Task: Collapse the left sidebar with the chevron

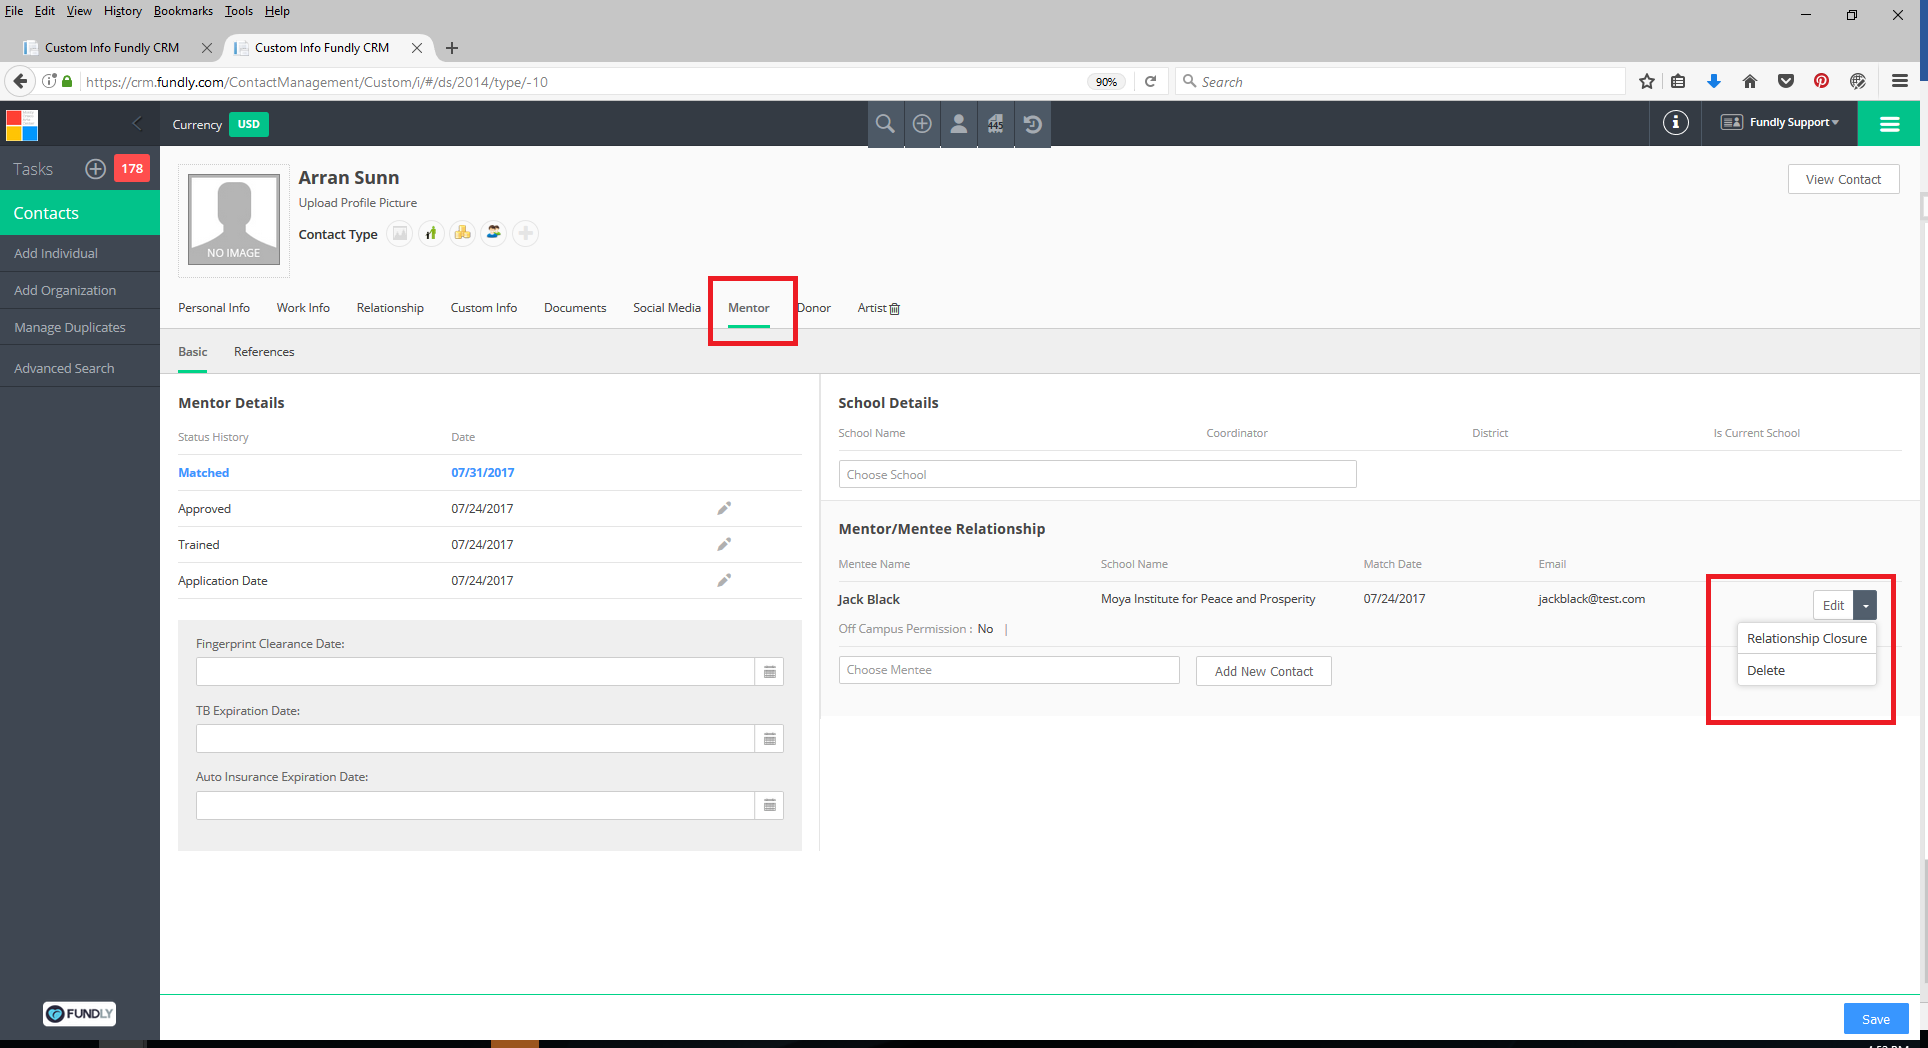Action: [x=137, y=123]
